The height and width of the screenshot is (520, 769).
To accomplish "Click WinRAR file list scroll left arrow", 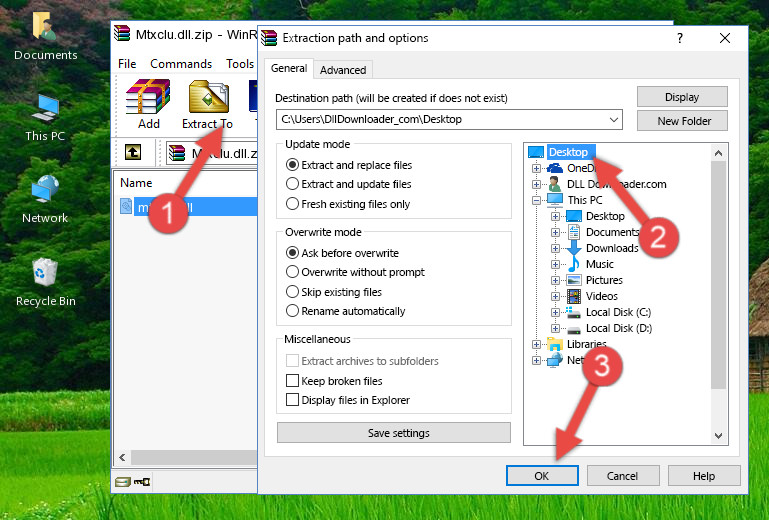I will (122, 457).
